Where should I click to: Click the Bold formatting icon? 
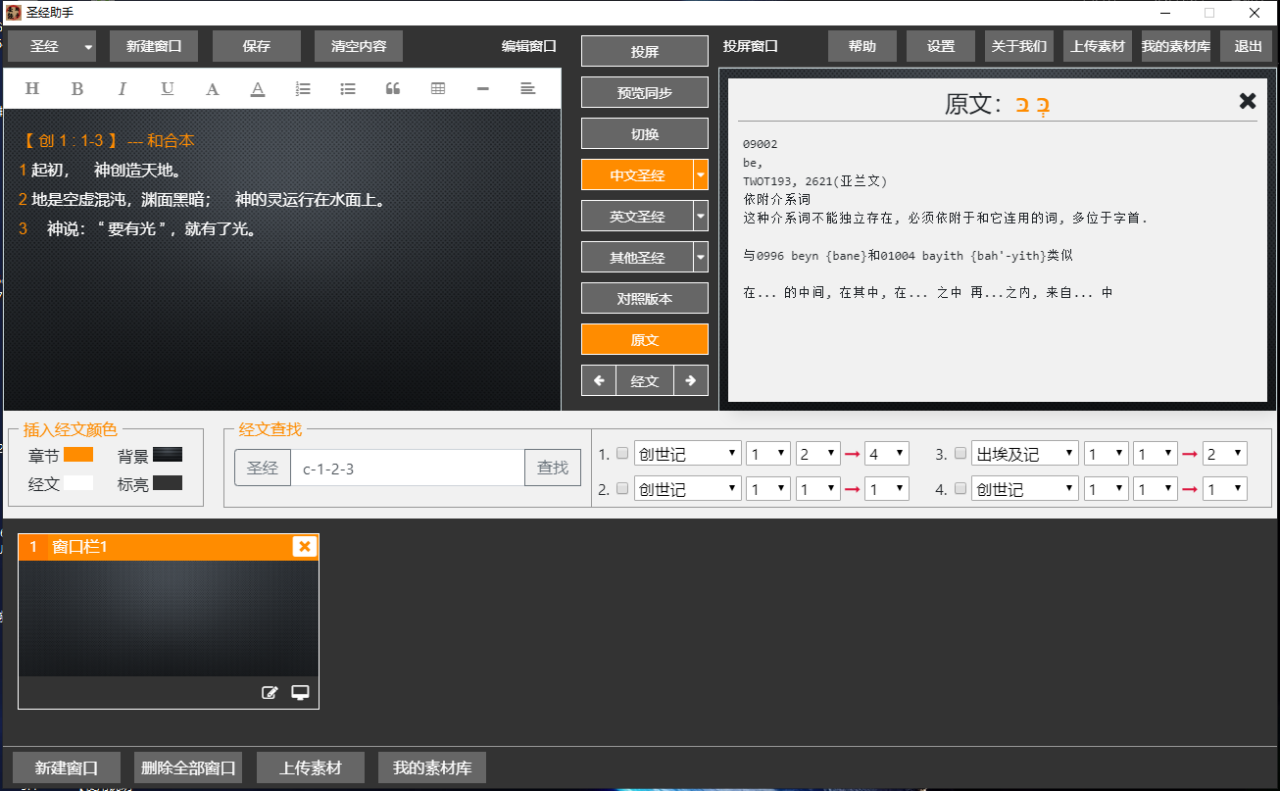(77, 89)
